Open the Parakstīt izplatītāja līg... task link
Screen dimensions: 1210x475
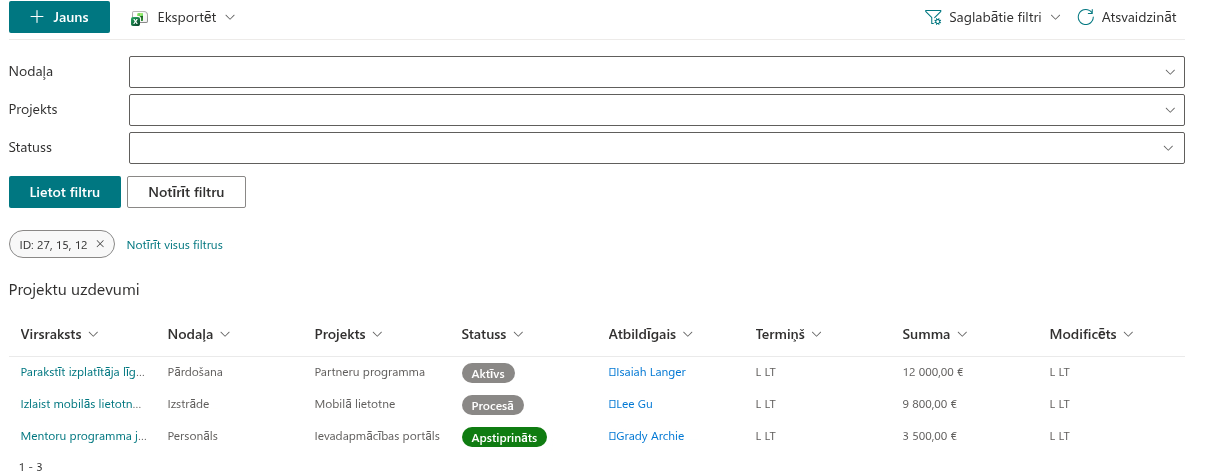[x=84, y=372]
